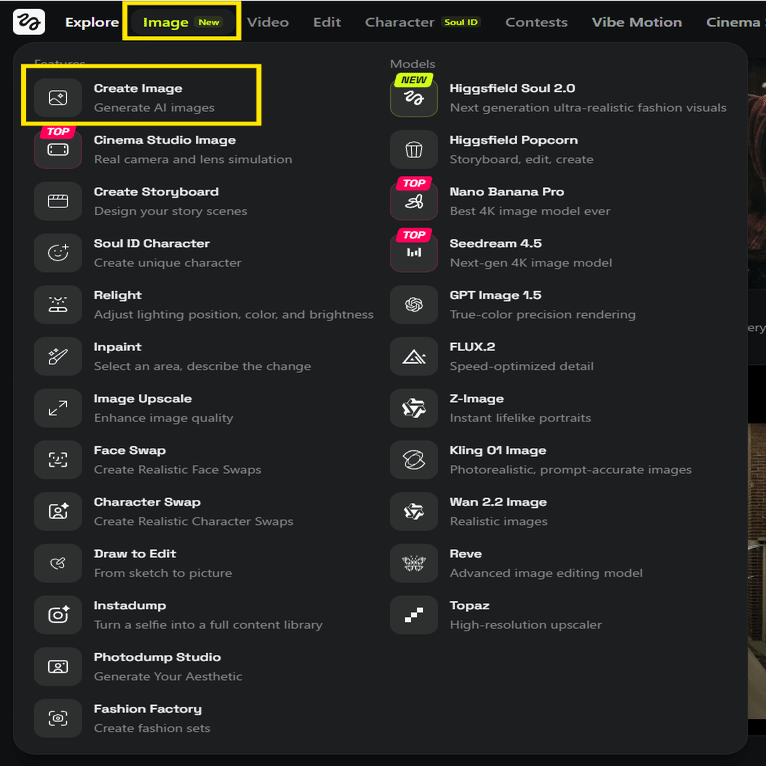This screenshot has width=766, height=766.
Task: Choose FLUX.2 model title
Action: (x=472, y=347)
